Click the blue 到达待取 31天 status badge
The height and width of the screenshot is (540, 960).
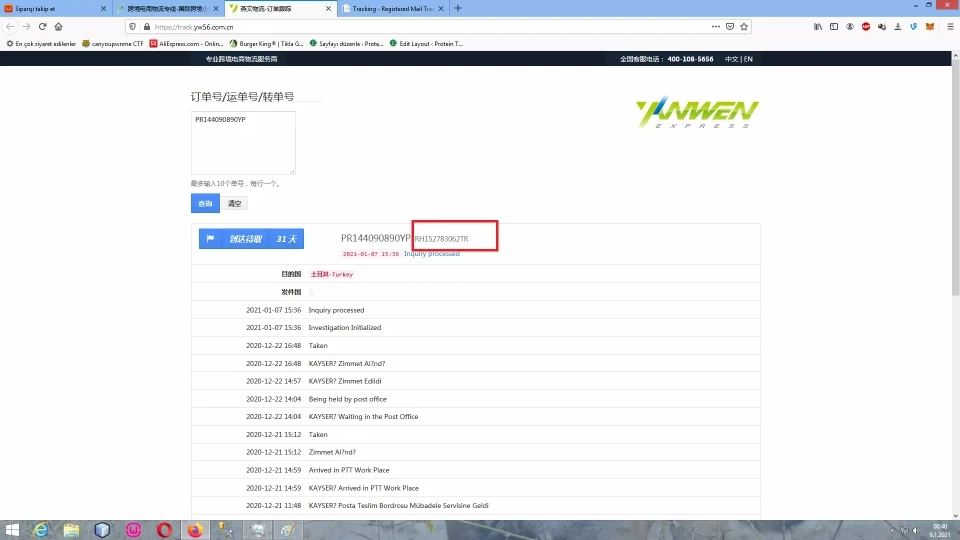[252, 239]
